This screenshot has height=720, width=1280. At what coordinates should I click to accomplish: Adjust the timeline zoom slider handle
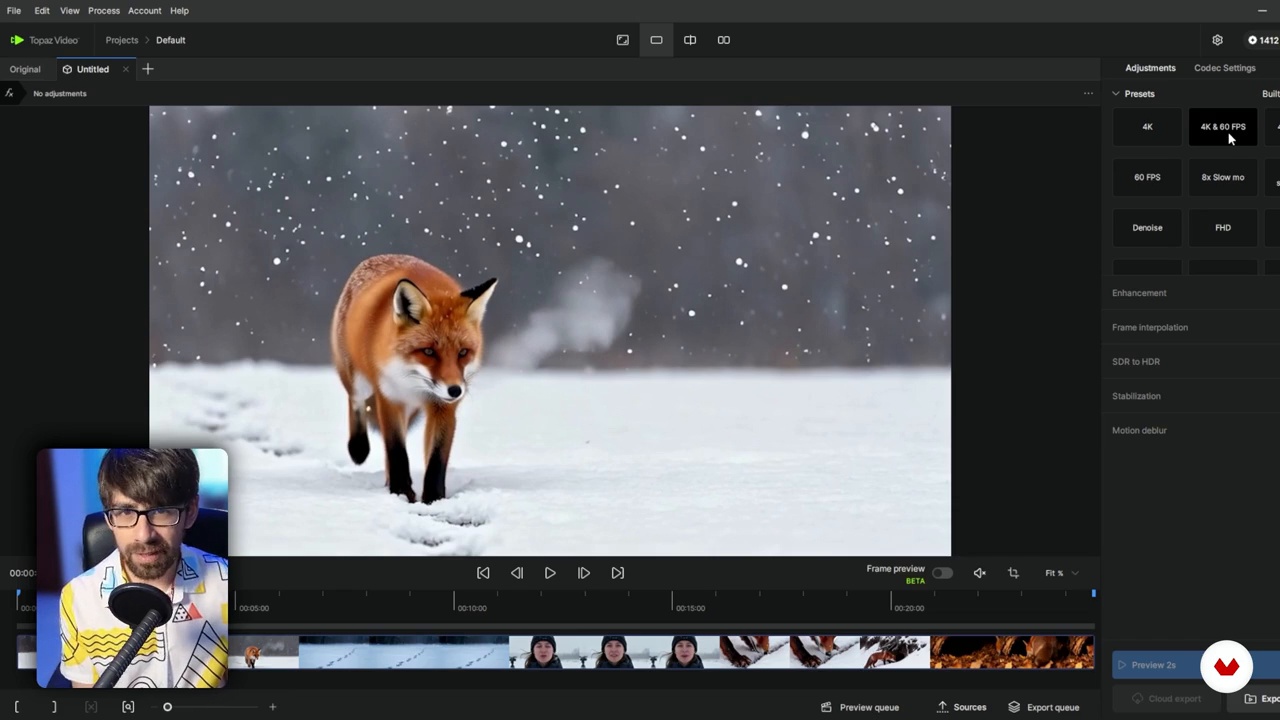pos(167,707)
